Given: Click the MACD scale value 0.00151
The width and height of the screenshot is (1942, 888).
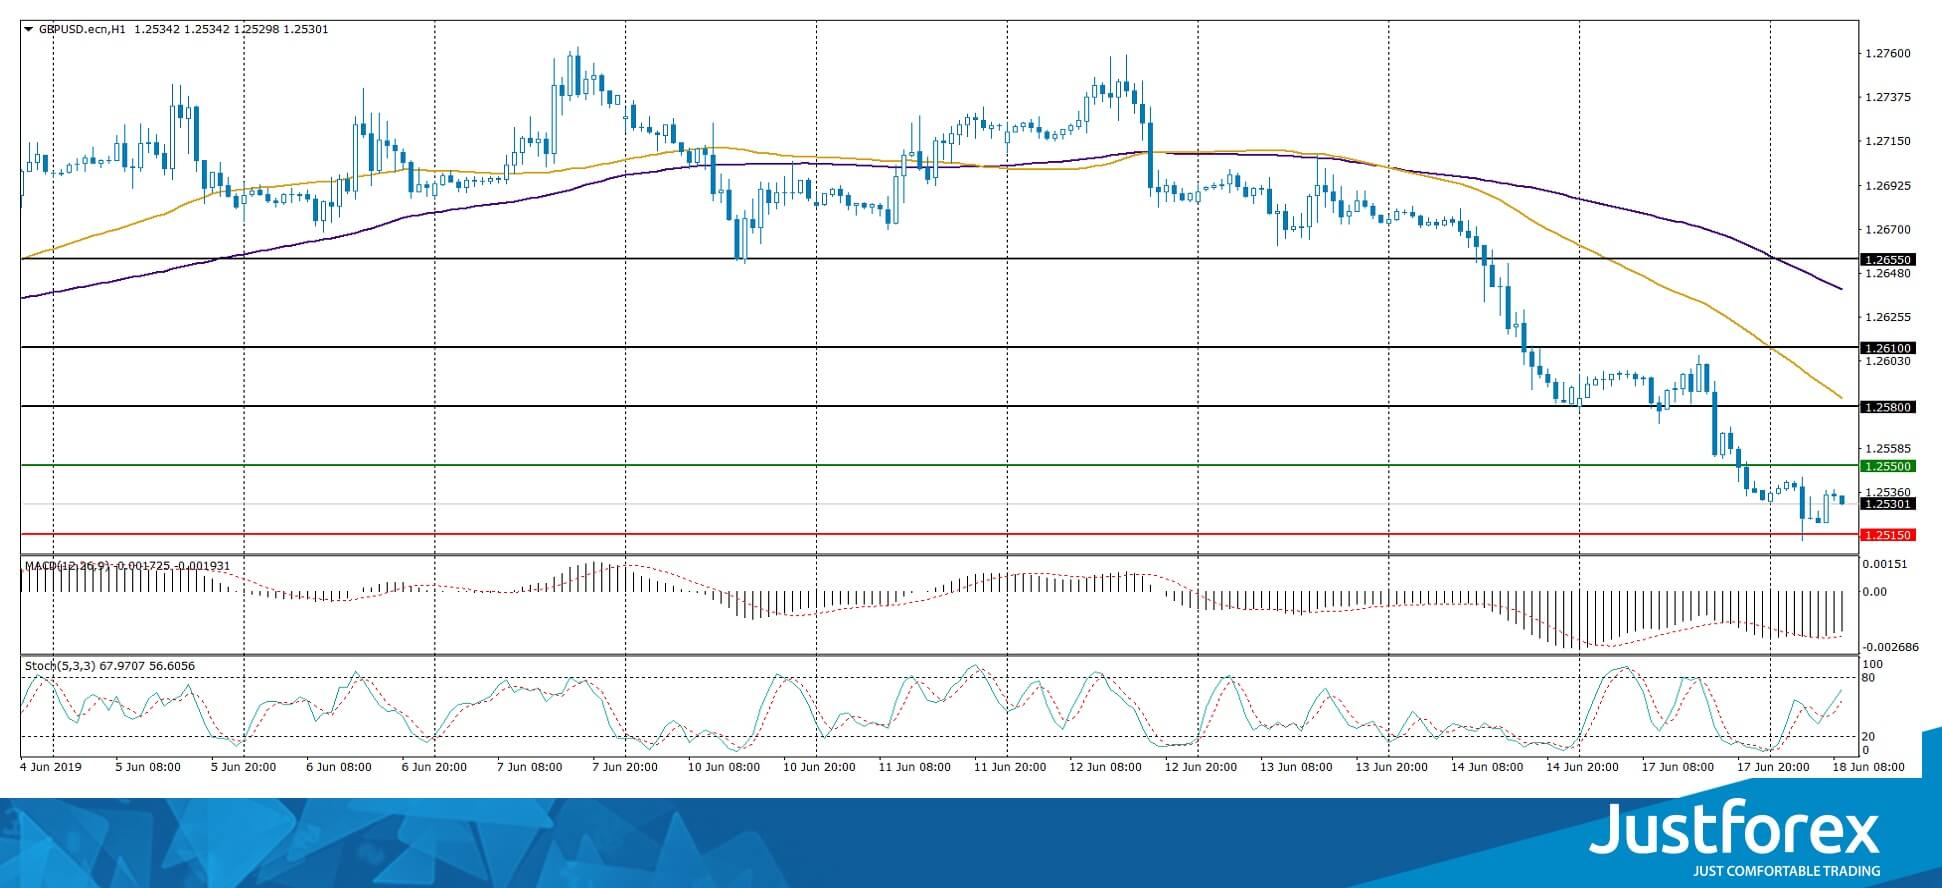Looking at the screenshot, I should [1884, 564].
